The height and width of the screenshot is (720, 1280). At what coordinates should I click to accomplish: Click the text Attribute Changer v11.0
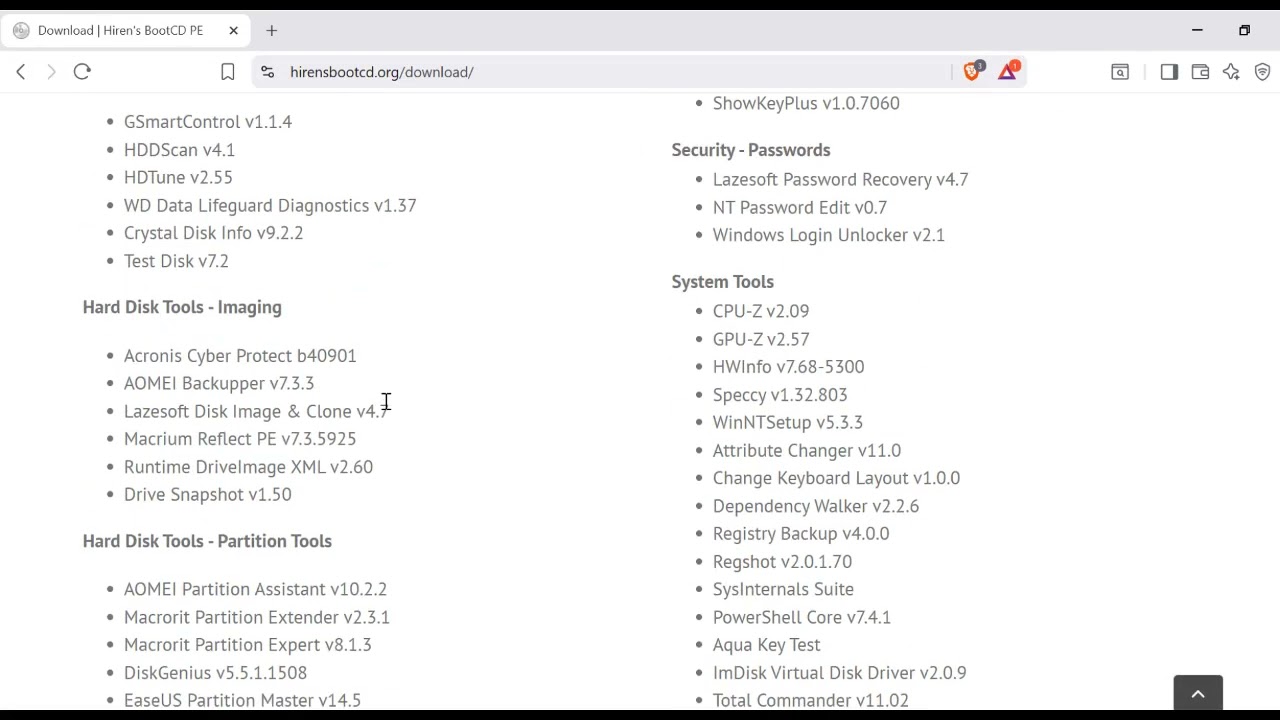807,450
